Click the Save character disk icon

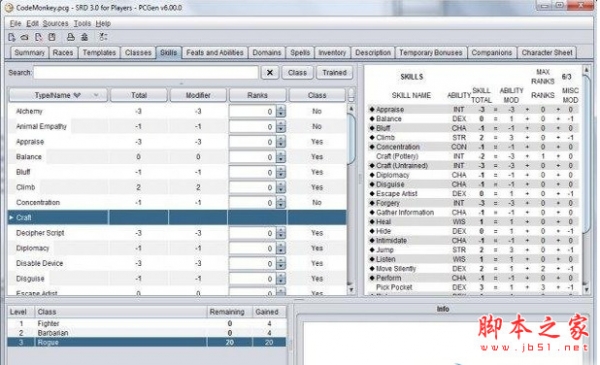tap(52, 37)
